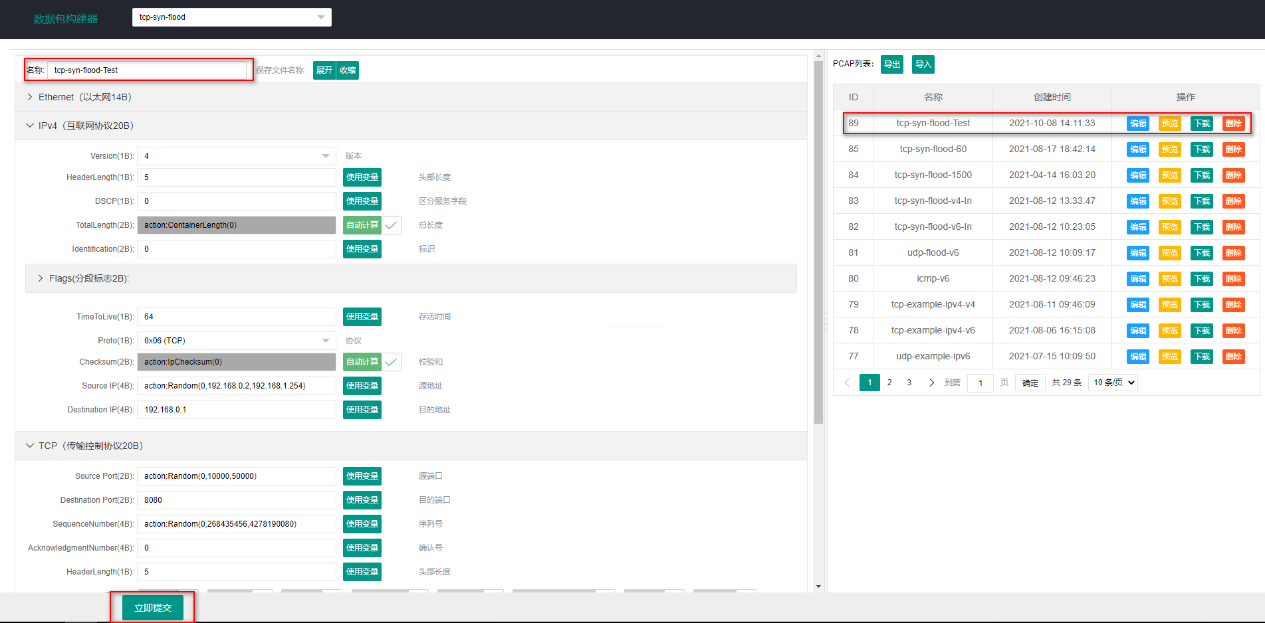Viewport: 1265px width, 623px height.
Task: Toggle auto-calculate checkmark for TotalLength
Action: pos(392,225)
